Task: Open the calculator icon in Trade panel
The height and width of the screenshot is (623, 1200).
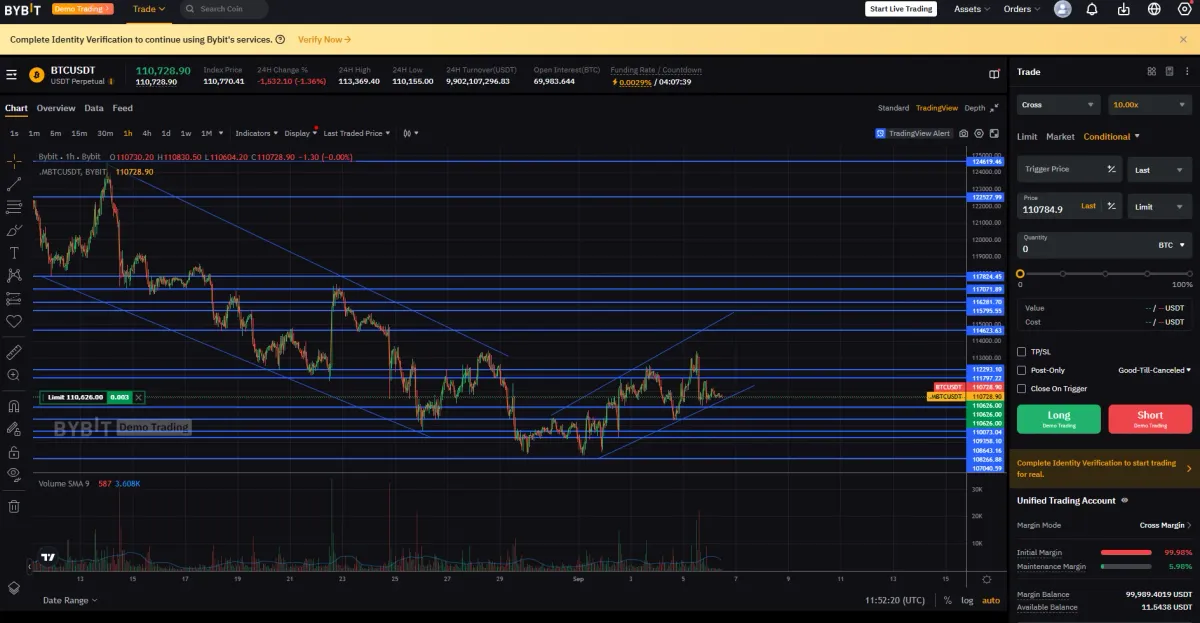Action: [1168, 72]
